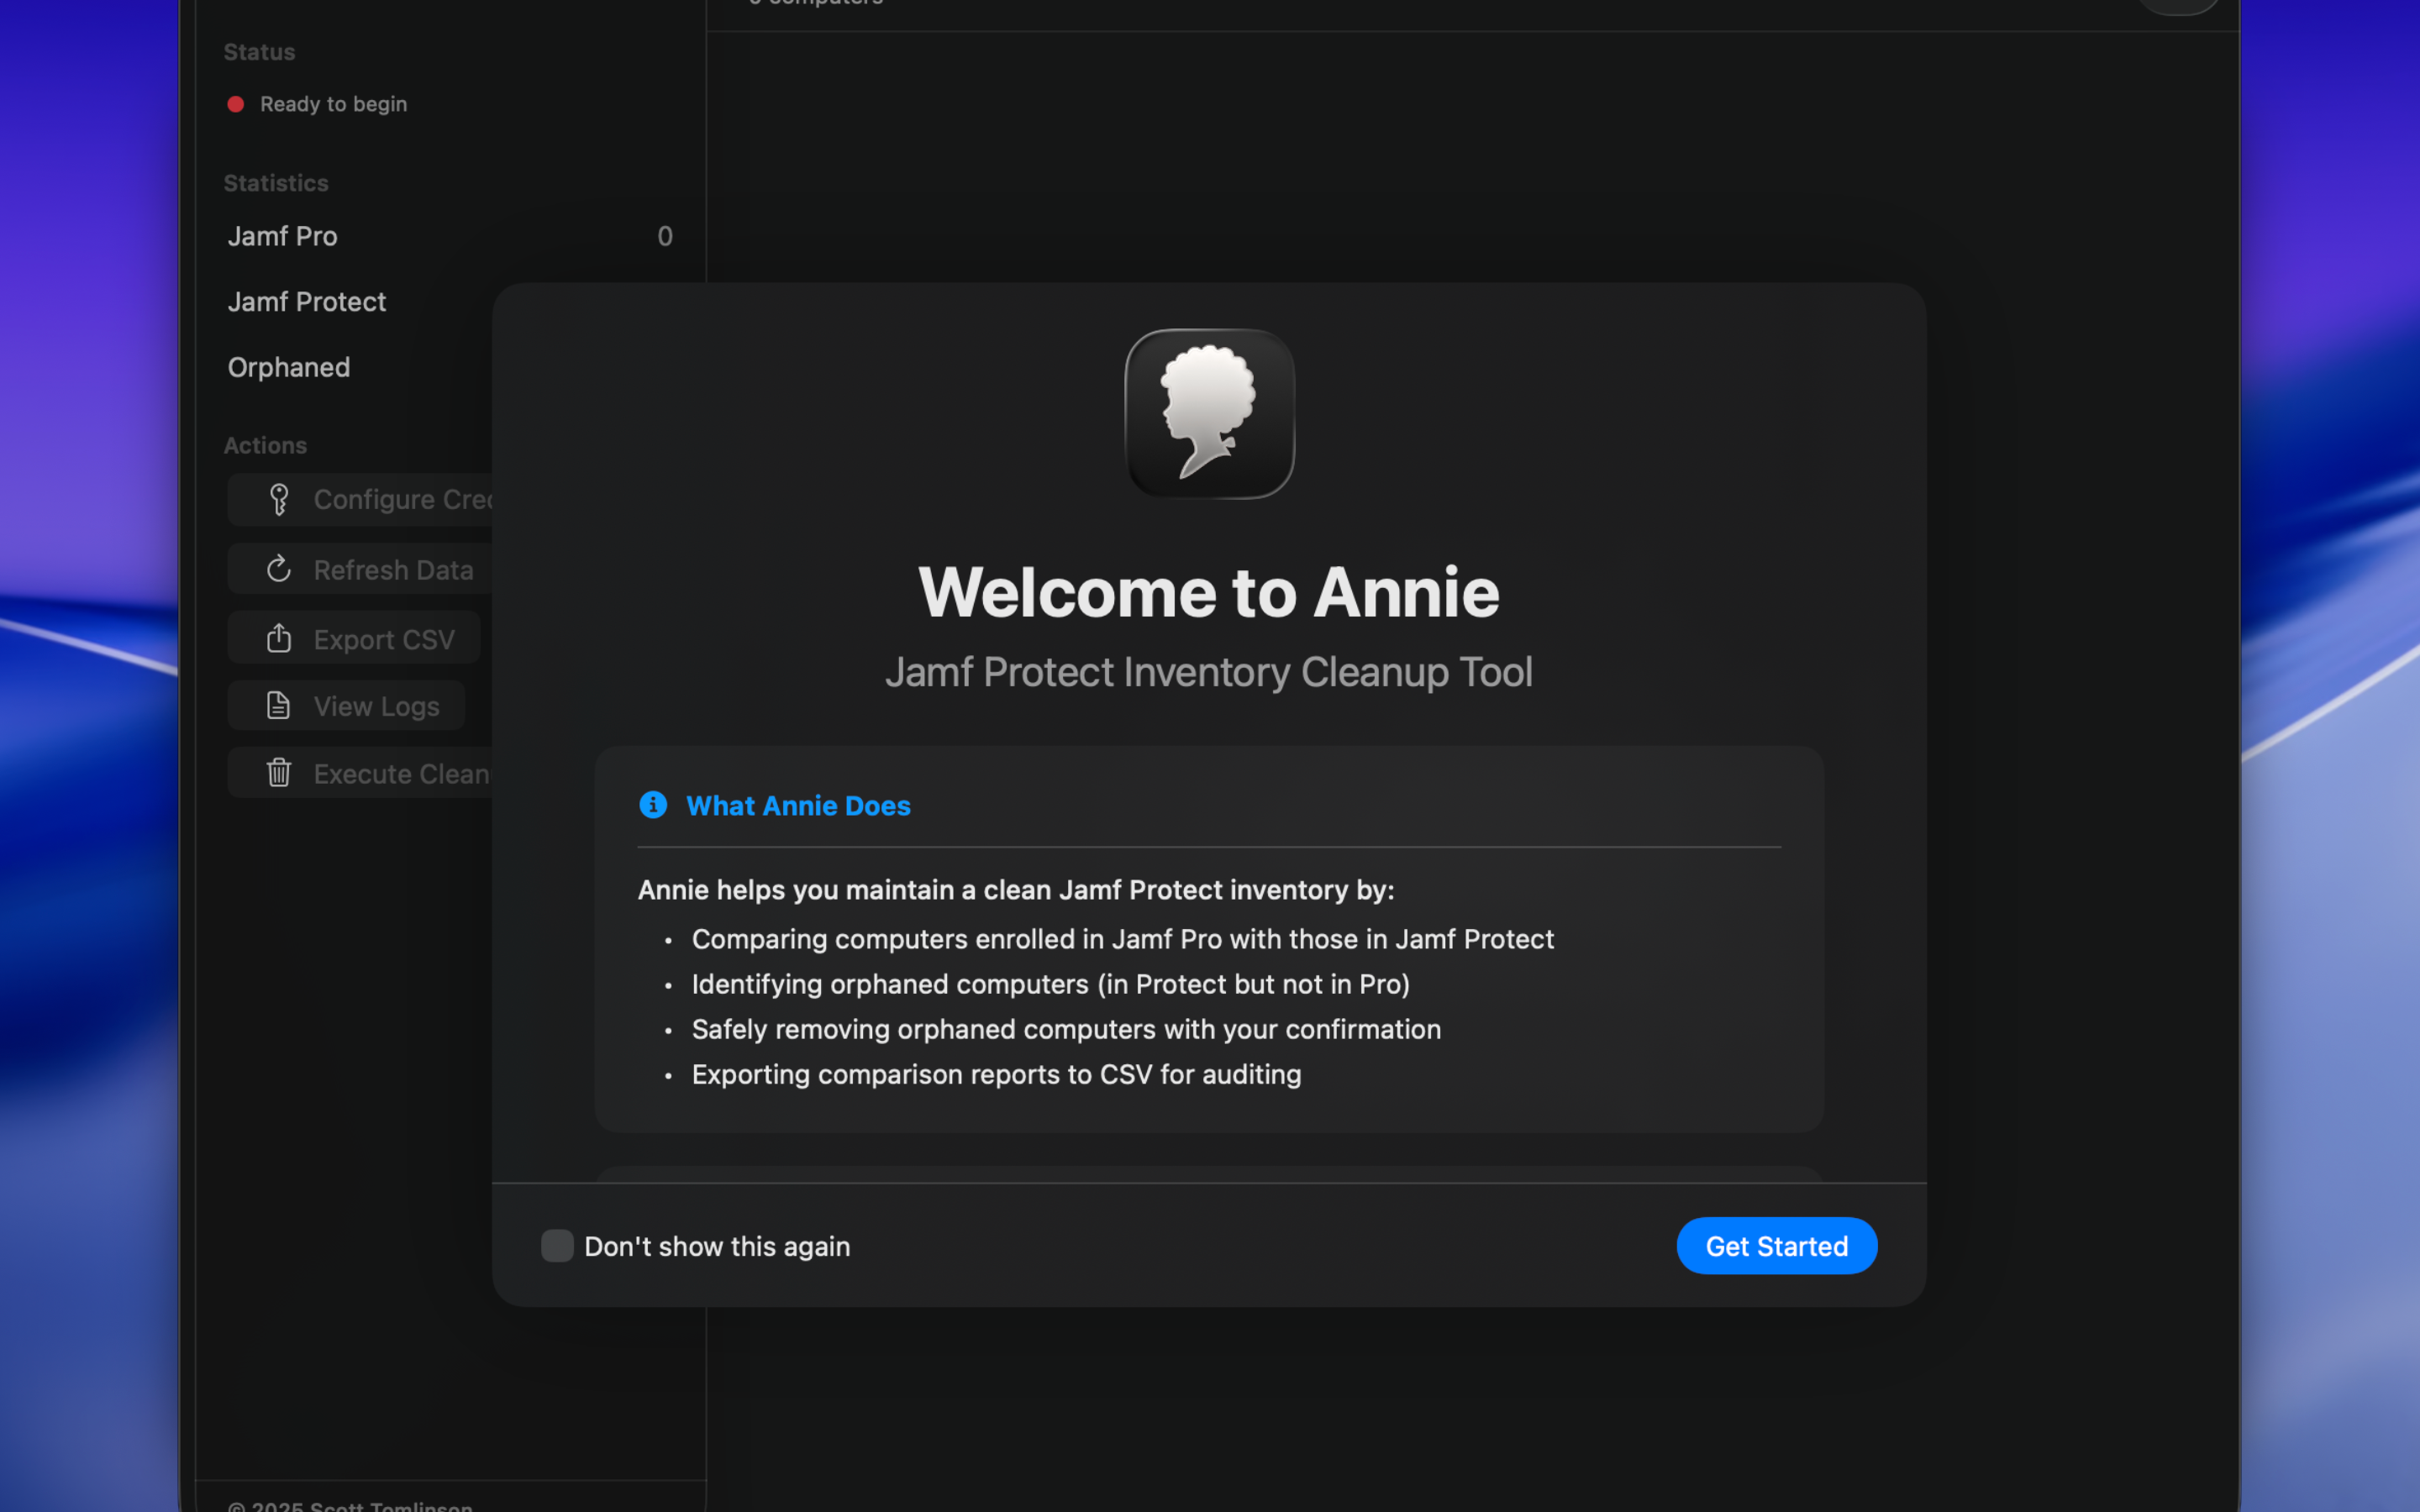Click the Ready to begin status text
Screen dimensions: 2420x1512
click(x=333, y=104)
